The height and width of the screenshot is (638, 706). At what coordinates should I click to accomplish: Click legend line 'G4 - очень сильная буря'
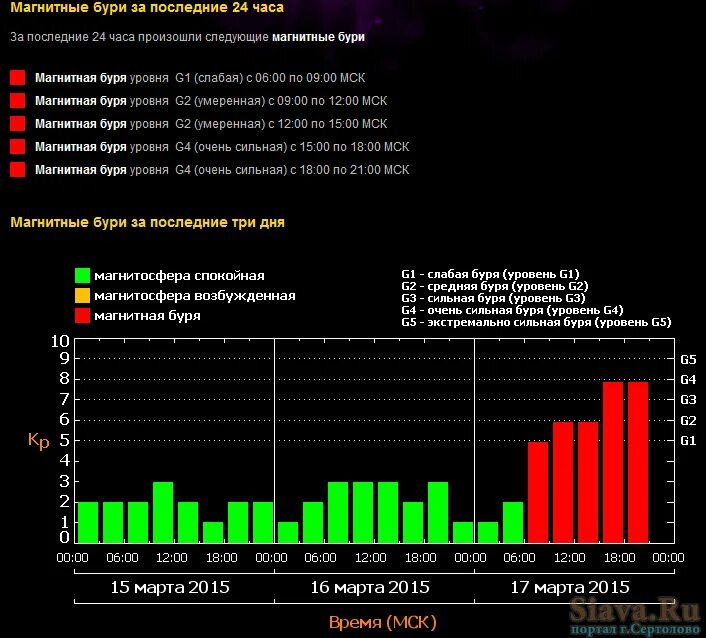512,310
